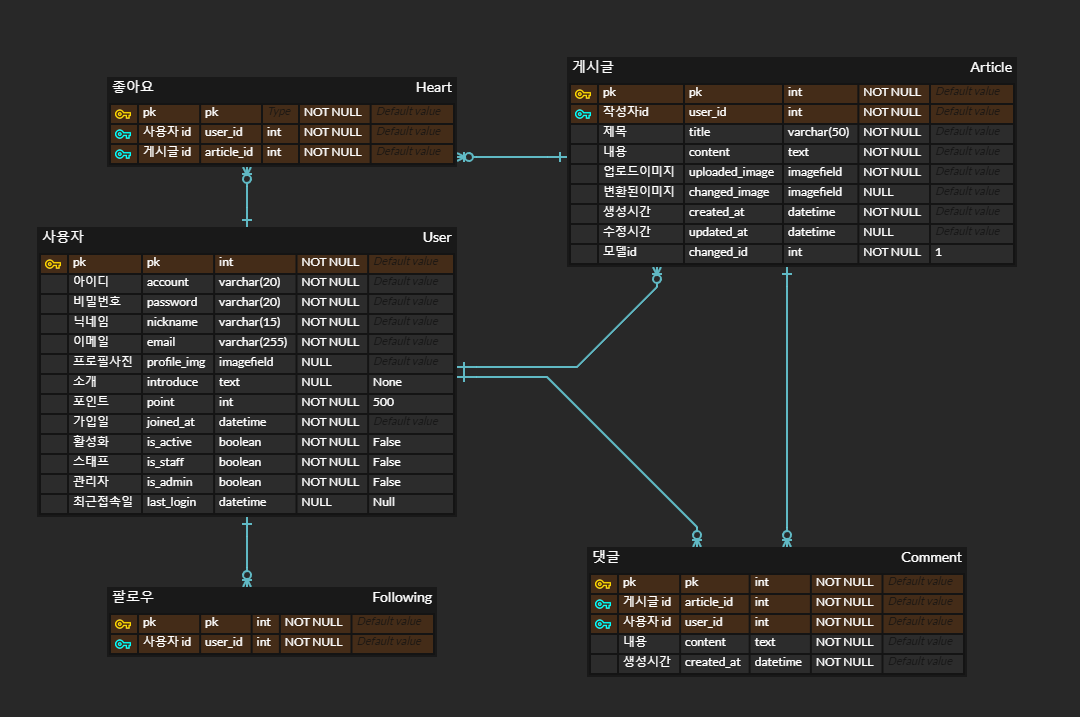Click the default value '500' in User table
The width and height of the screenshot is (1080, 717).
[411, 402]
